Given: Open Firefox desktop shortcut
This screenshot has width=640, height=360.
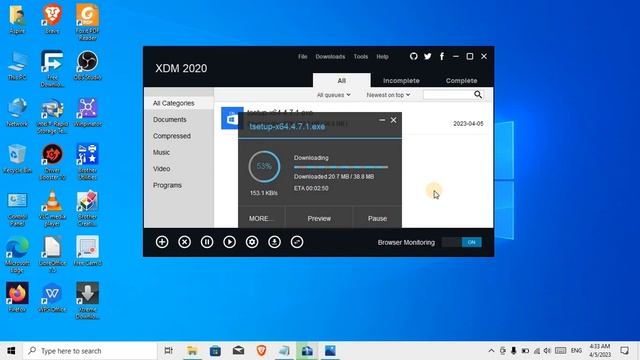Looking at the screenshot, I should [x=17, y=297].
